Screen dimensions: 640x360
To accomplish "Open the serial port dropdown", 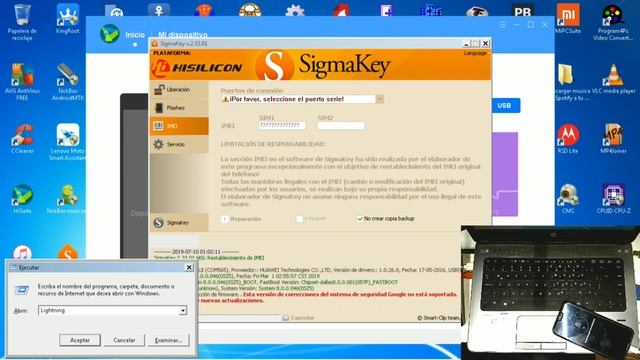I will coord(380,99).
